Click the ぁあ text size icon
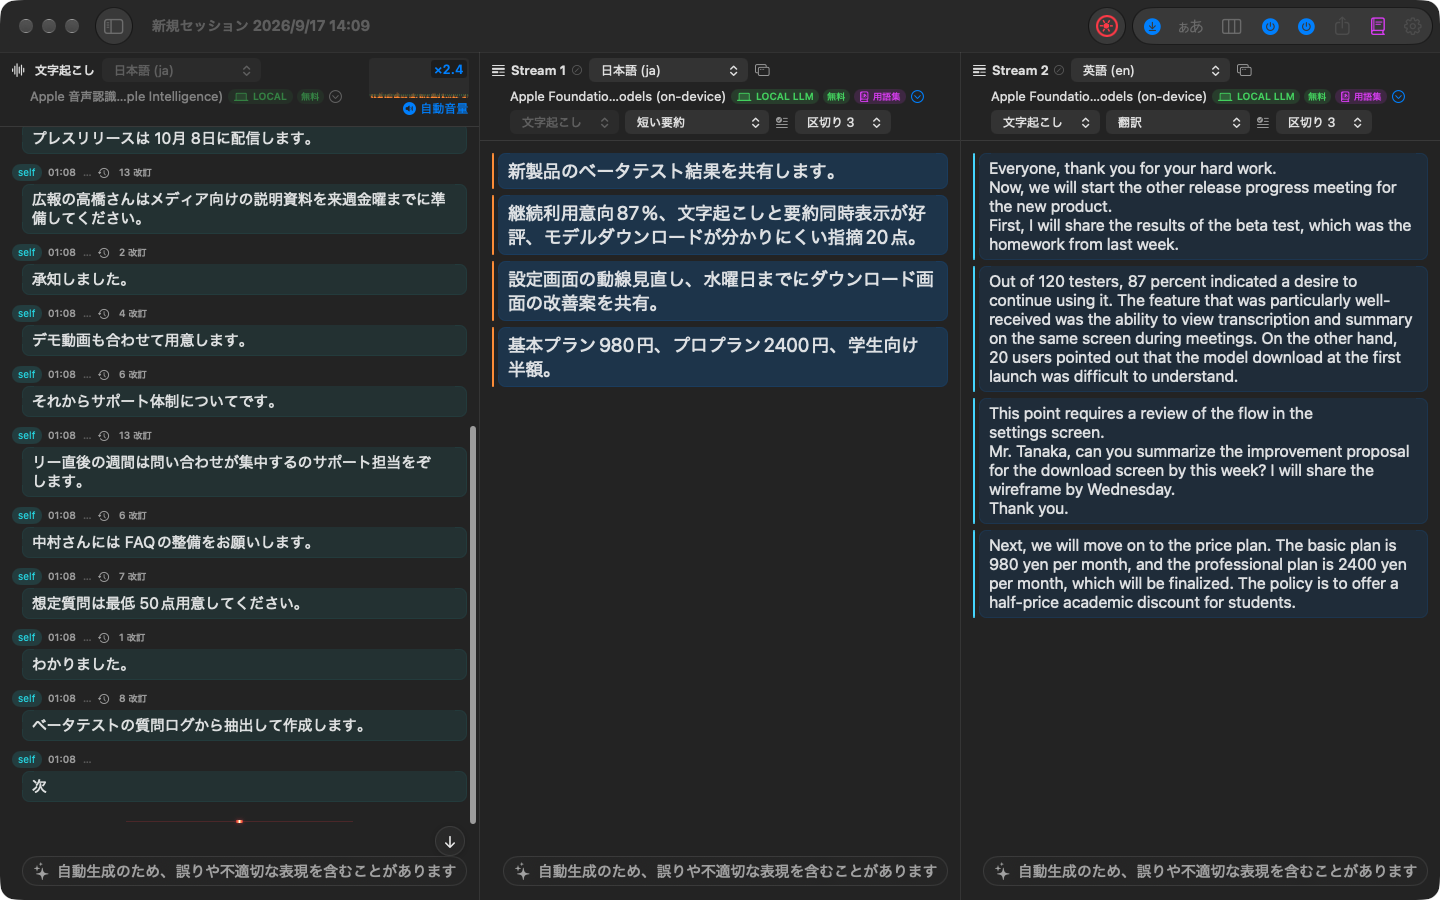The image size is (1440, 900). coord(1190,27)
